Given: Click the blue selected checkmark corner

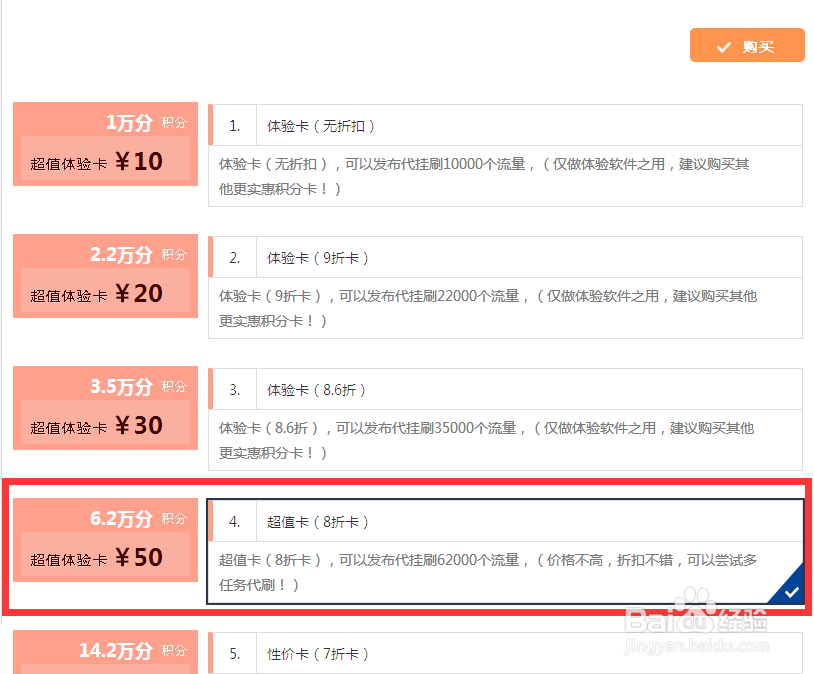Looking at the screenshot, I should (x=790, y=590).
